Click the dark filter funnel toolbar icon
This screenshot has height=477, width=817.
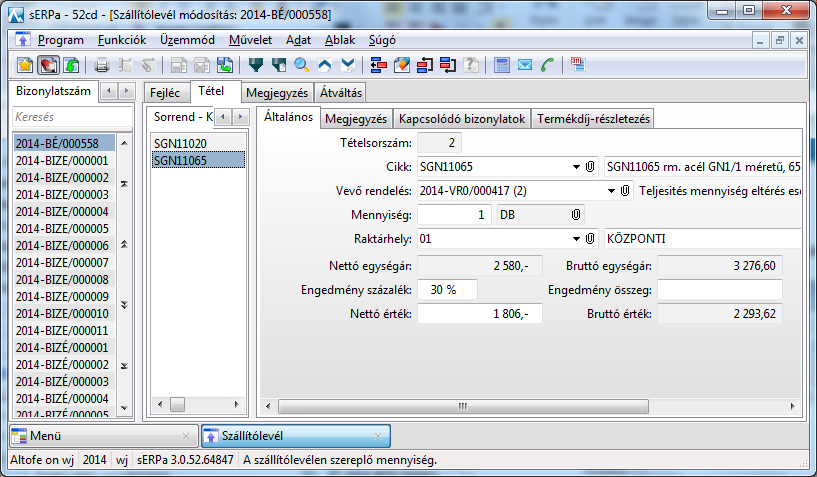click(255, 66)
